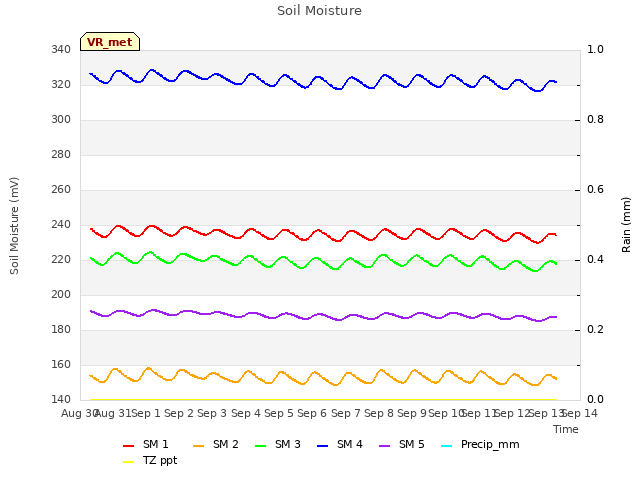Select SM 4 legend entry
This screenshot has height=480, width=640.
coord(340,444)
